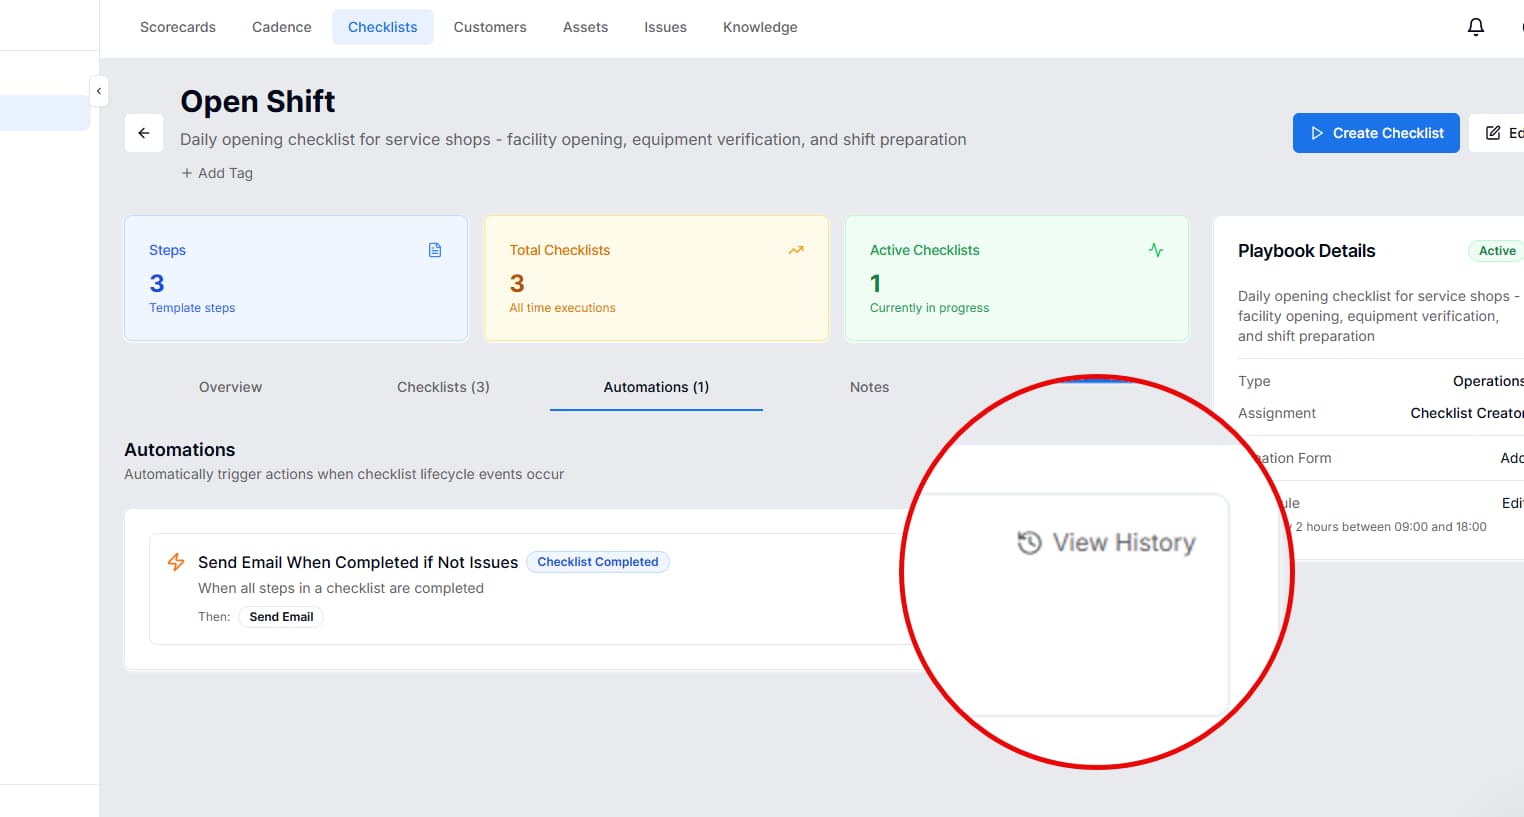
Task: Switch to the Overview tab
Action: pyautogui.click(x=230, y=387)
